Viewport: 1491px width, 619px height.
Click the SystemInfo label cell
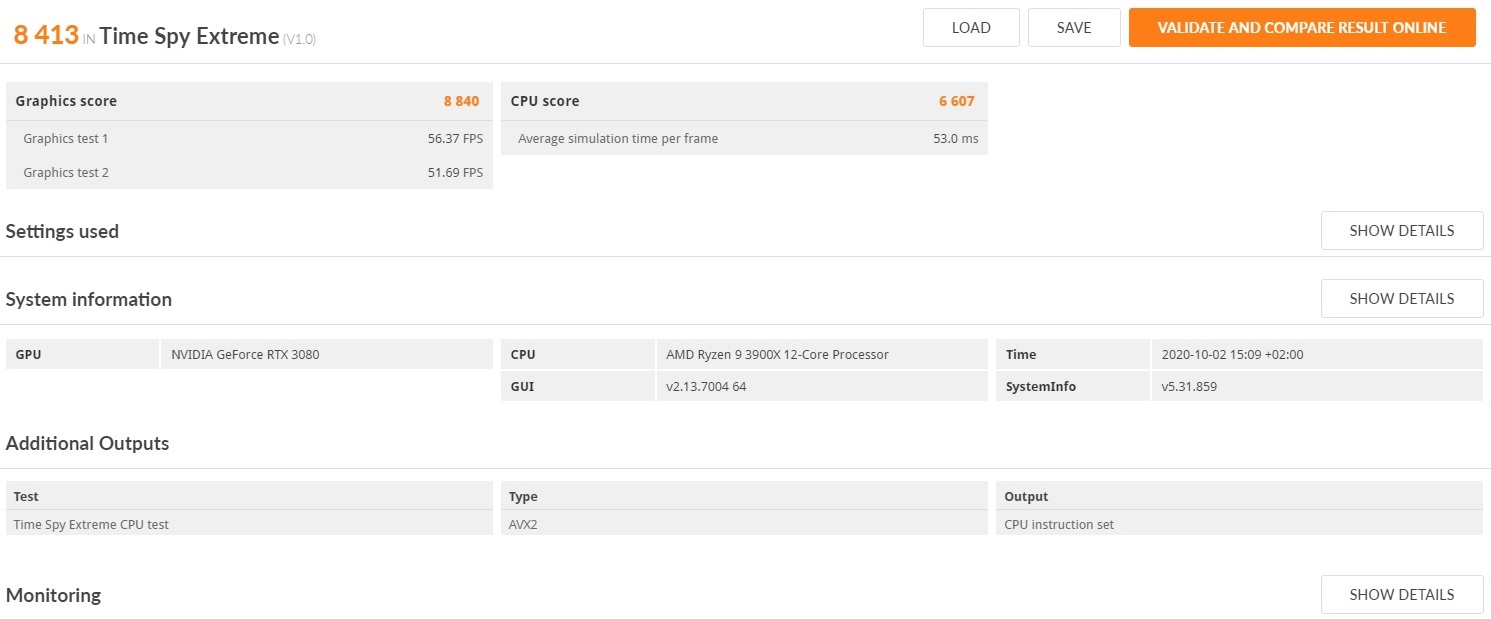click(x=1072, y=386)
